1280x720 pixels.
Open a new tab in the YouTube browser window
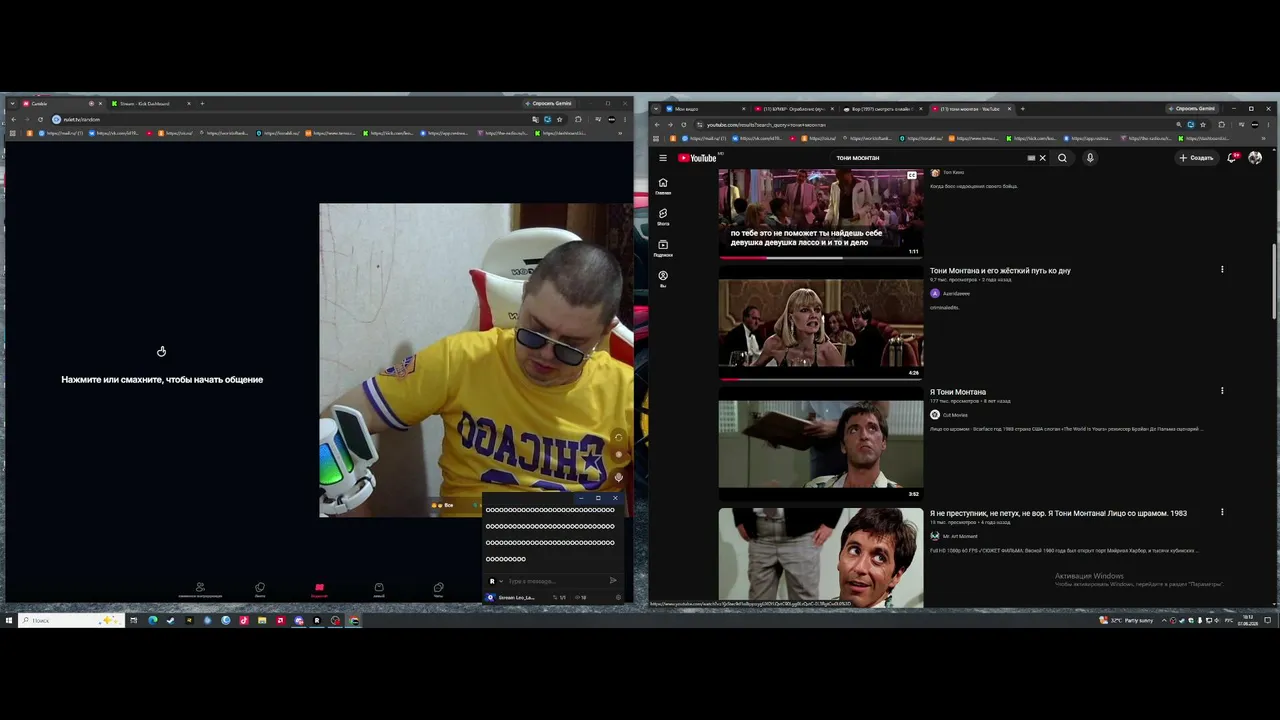[x=1022, y=108]
